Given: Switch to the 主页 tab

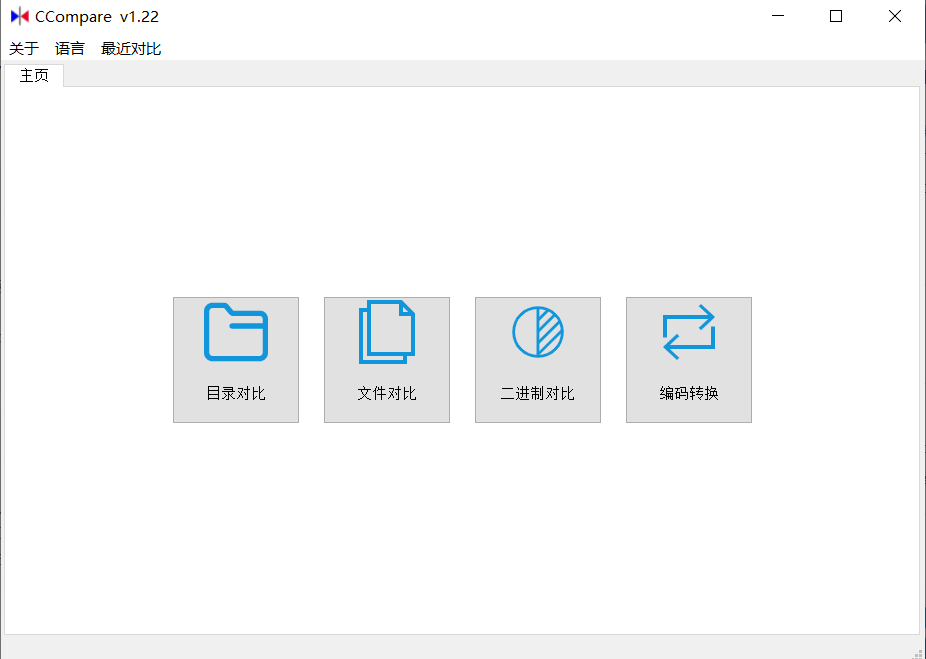Looking at the screenshot, I should (34, 76).
